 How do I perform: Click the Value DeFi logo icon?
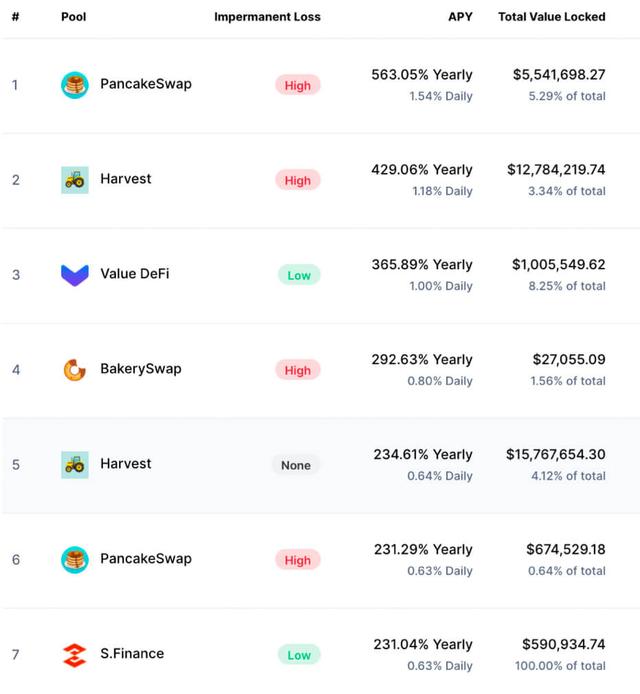(x=75, y=275)
